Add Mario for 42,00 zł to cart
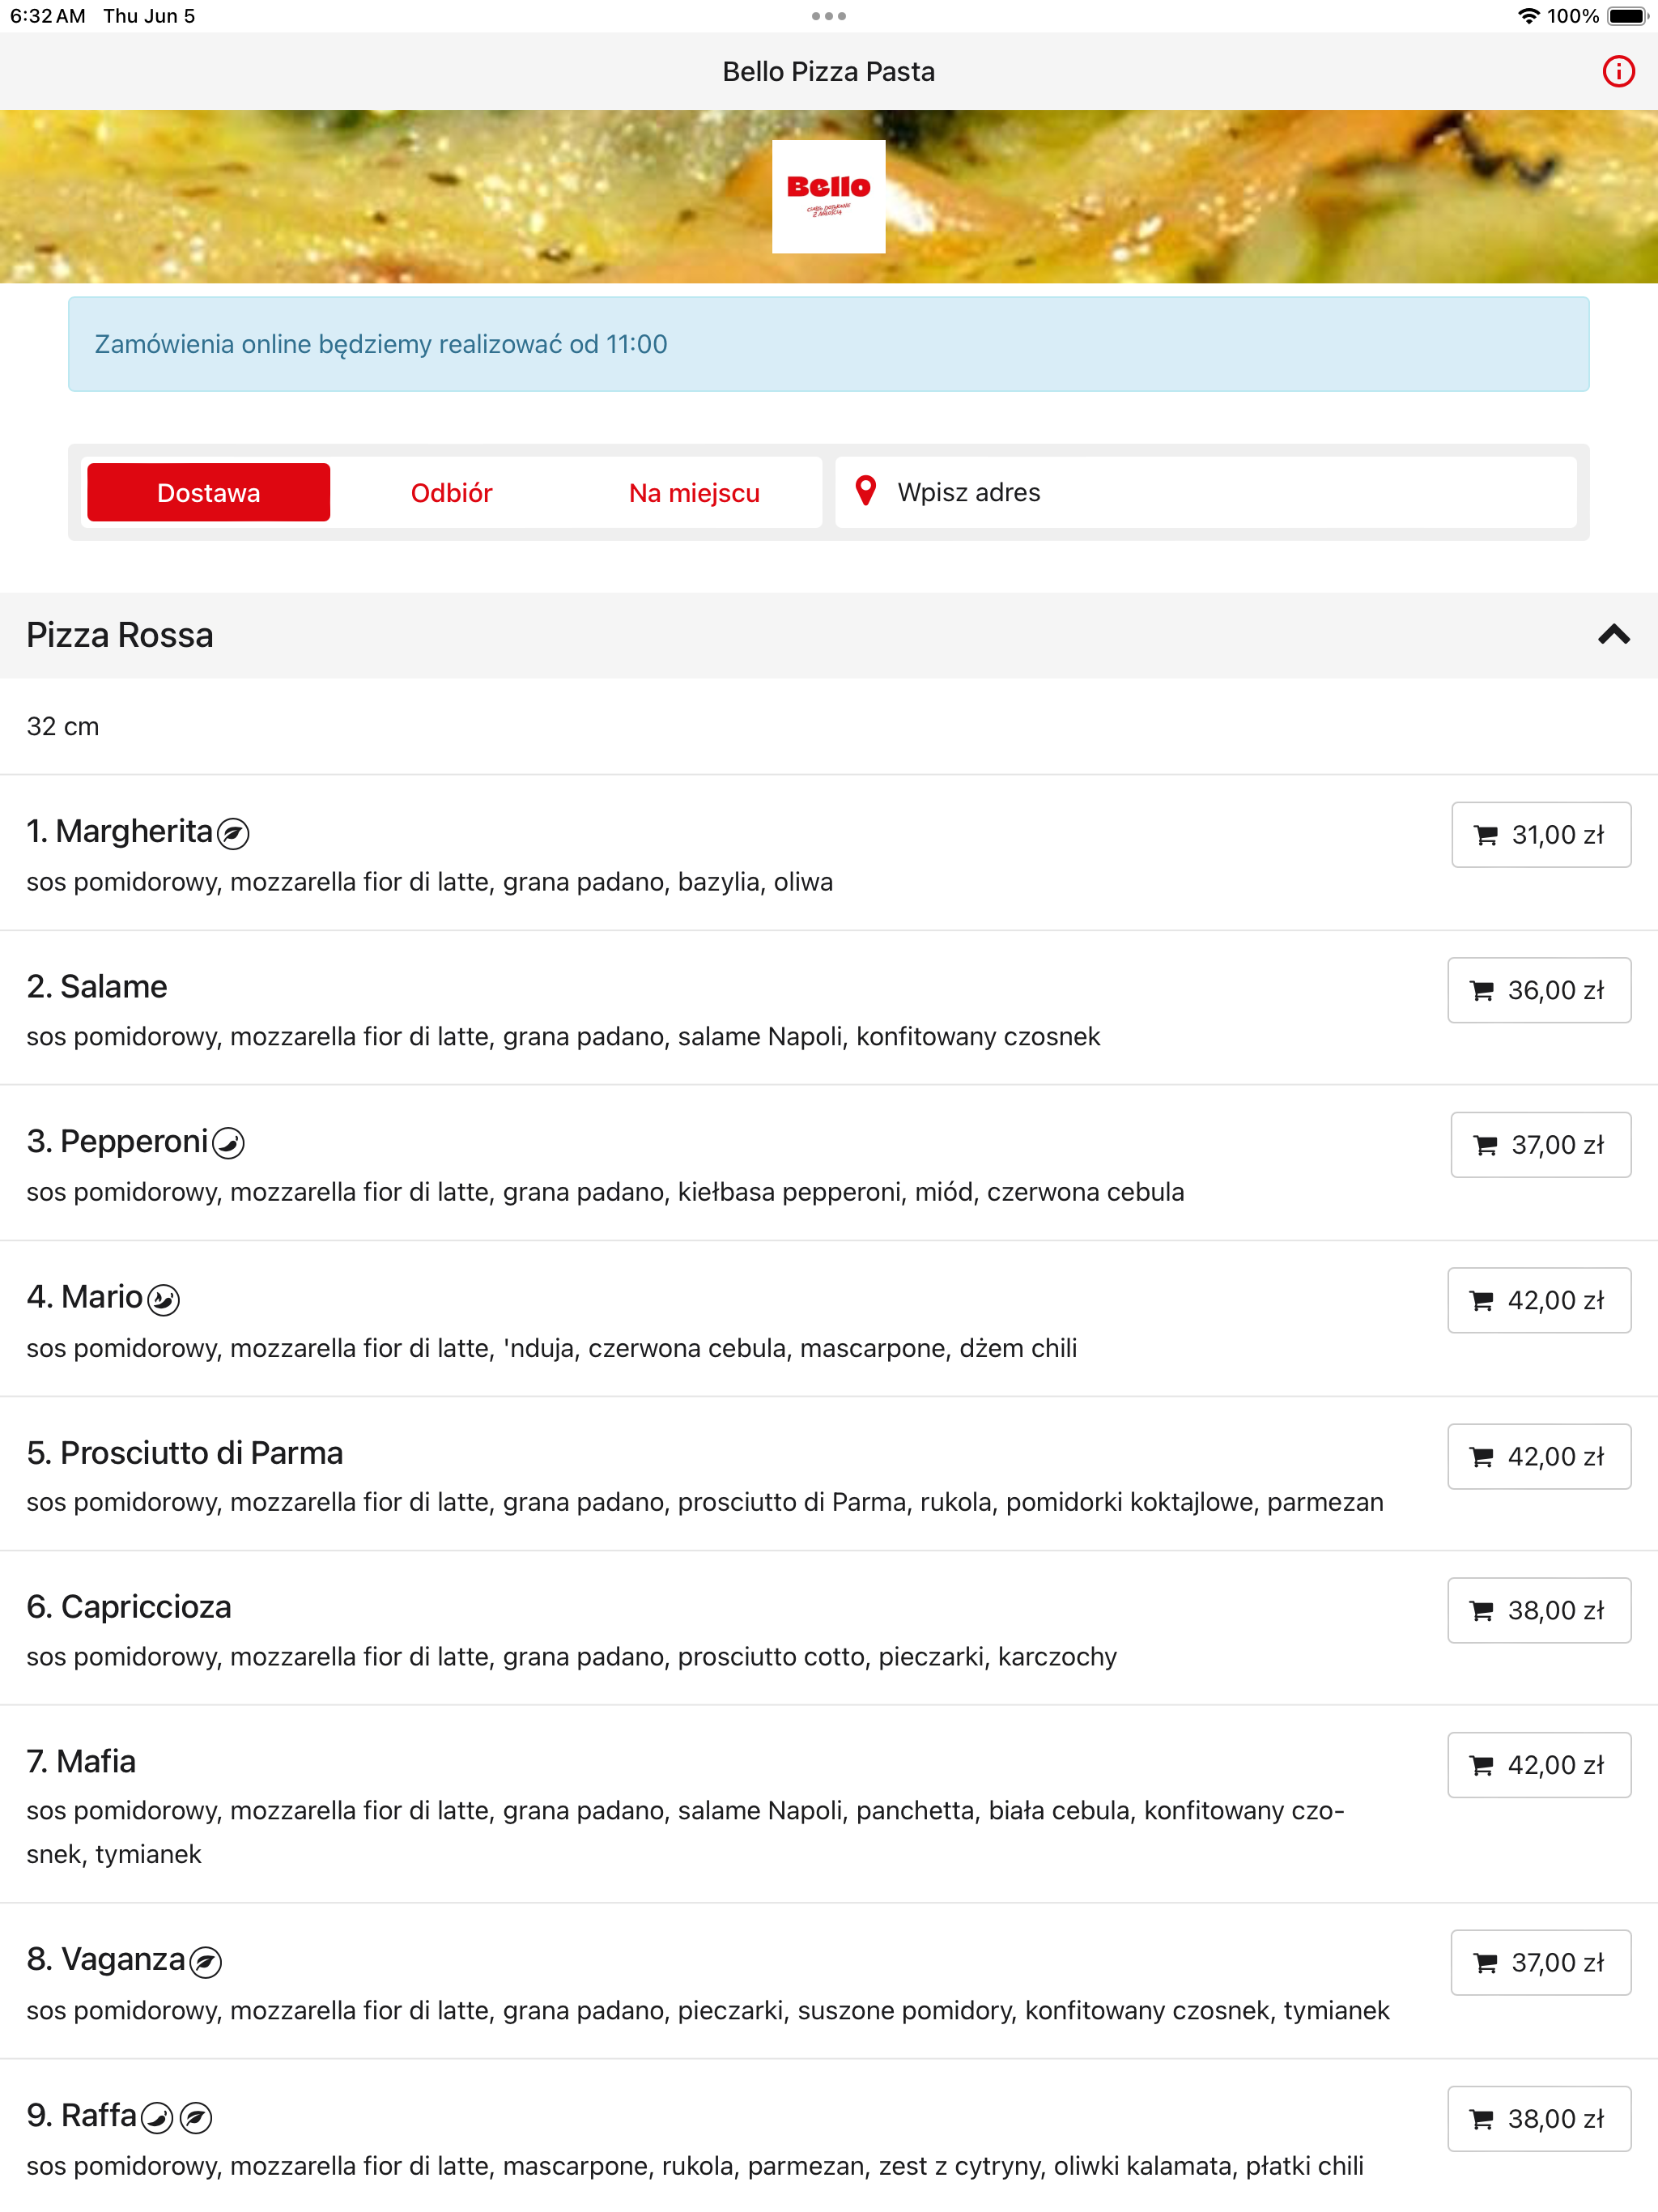1658x2212 pixels. pos(1538,1300)
